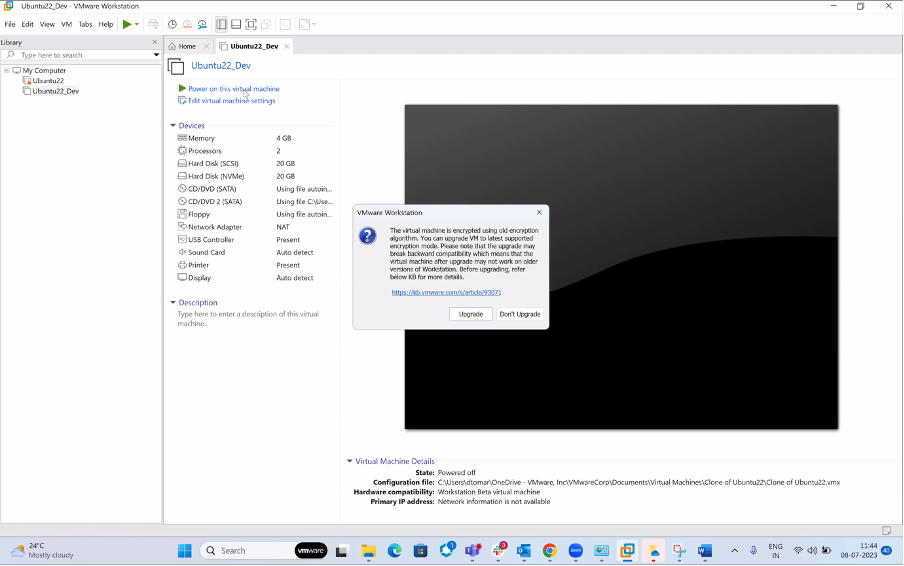Open the library search filter dropdown
The height and width of the screenshot is (566, 904).
pyautogui.click(x=156, y=55)
